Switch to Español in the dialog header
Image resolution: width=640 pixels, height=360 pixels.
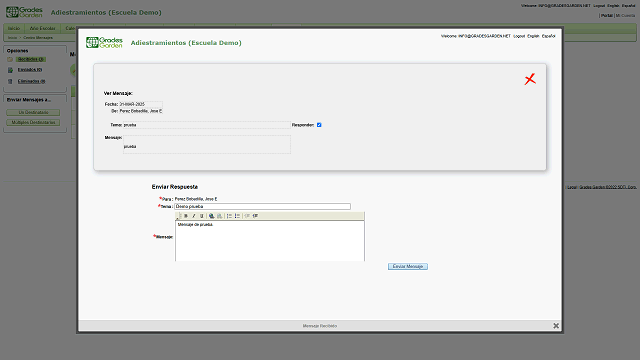(x=549, y=36)
